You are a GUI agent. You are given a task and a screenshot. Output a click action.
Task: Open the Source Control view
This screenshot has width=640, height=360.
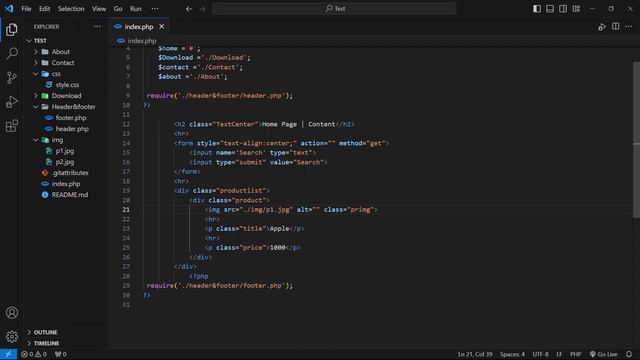click(12, 77)
